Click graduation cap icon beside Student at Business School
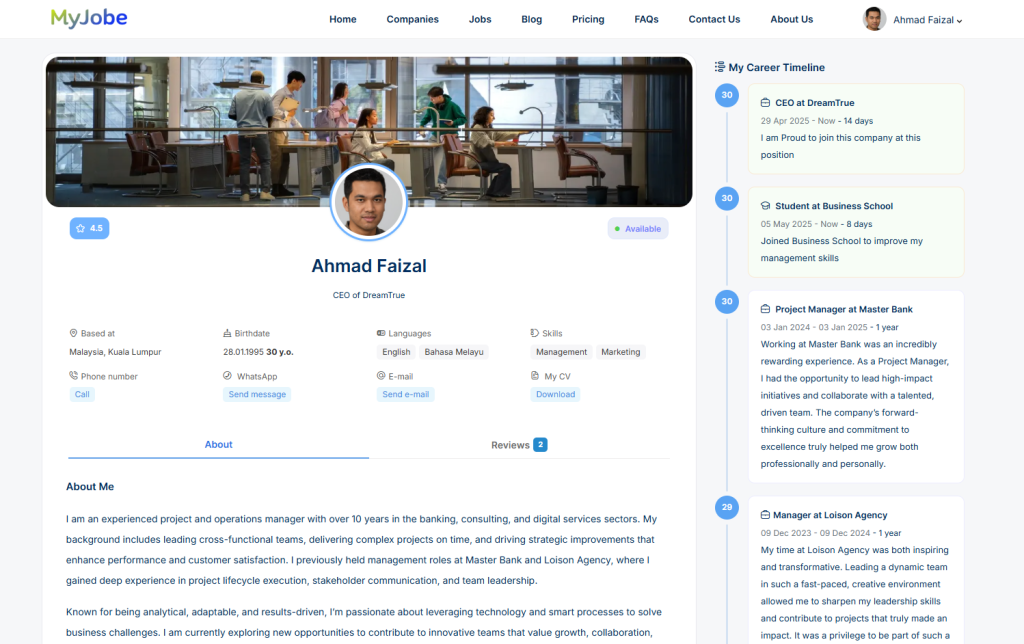 pos(765,206)
